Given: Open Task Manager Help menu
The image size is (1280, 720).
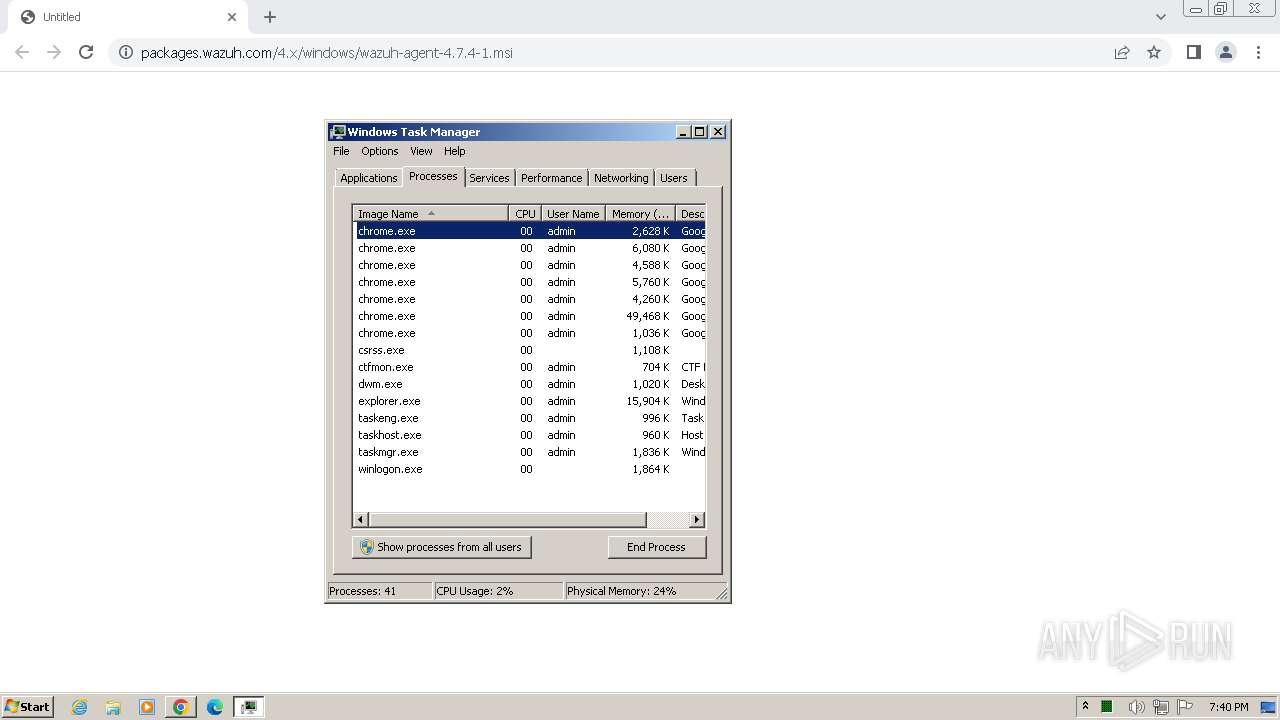Looking at the screenshot, I should click(455, 151).
